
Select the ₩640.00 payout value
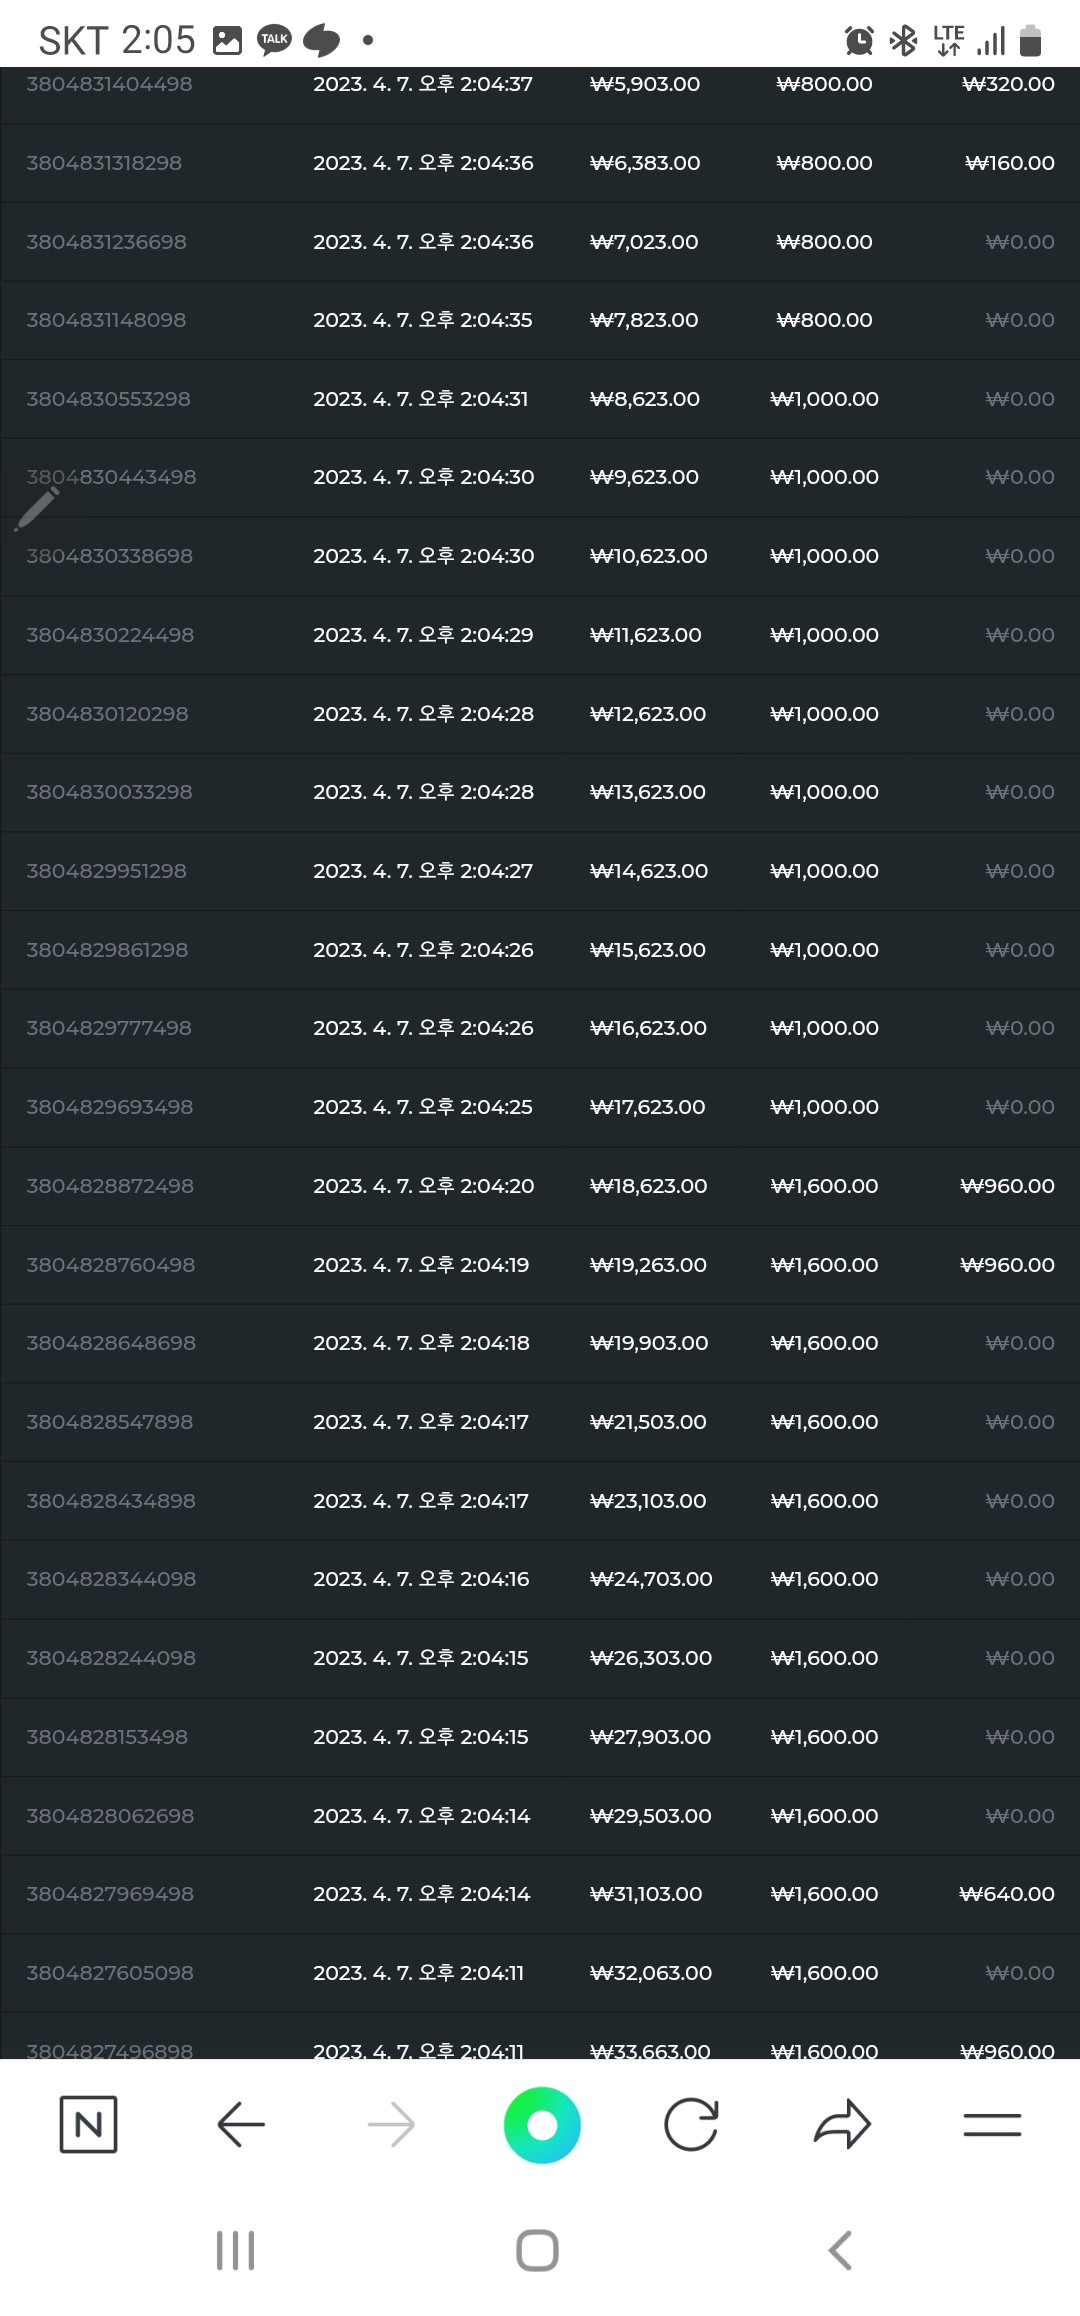(1006, 1894)
